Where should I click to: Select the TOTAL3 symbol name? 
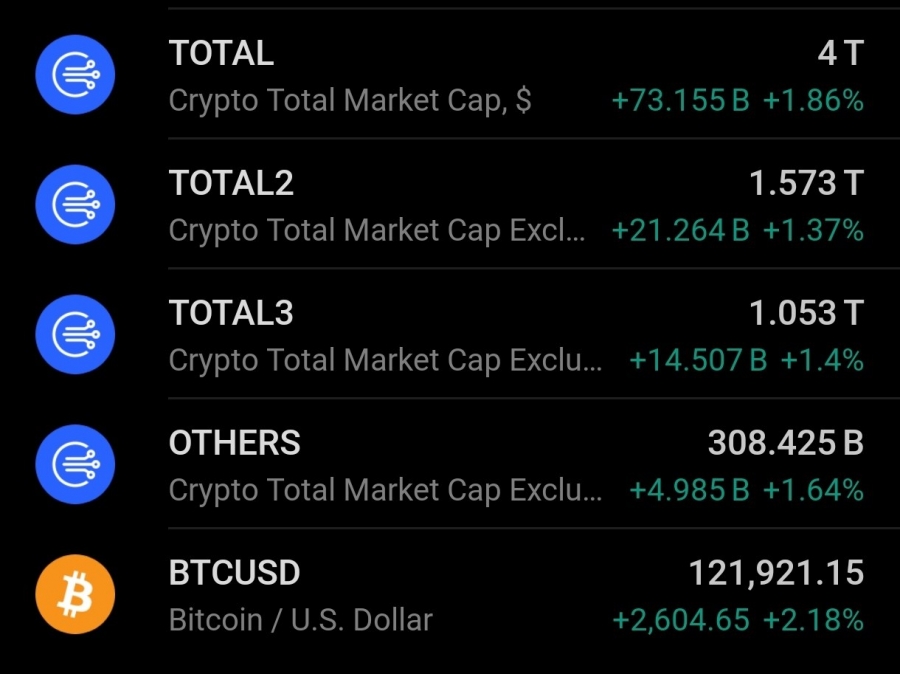coord(231,314)
